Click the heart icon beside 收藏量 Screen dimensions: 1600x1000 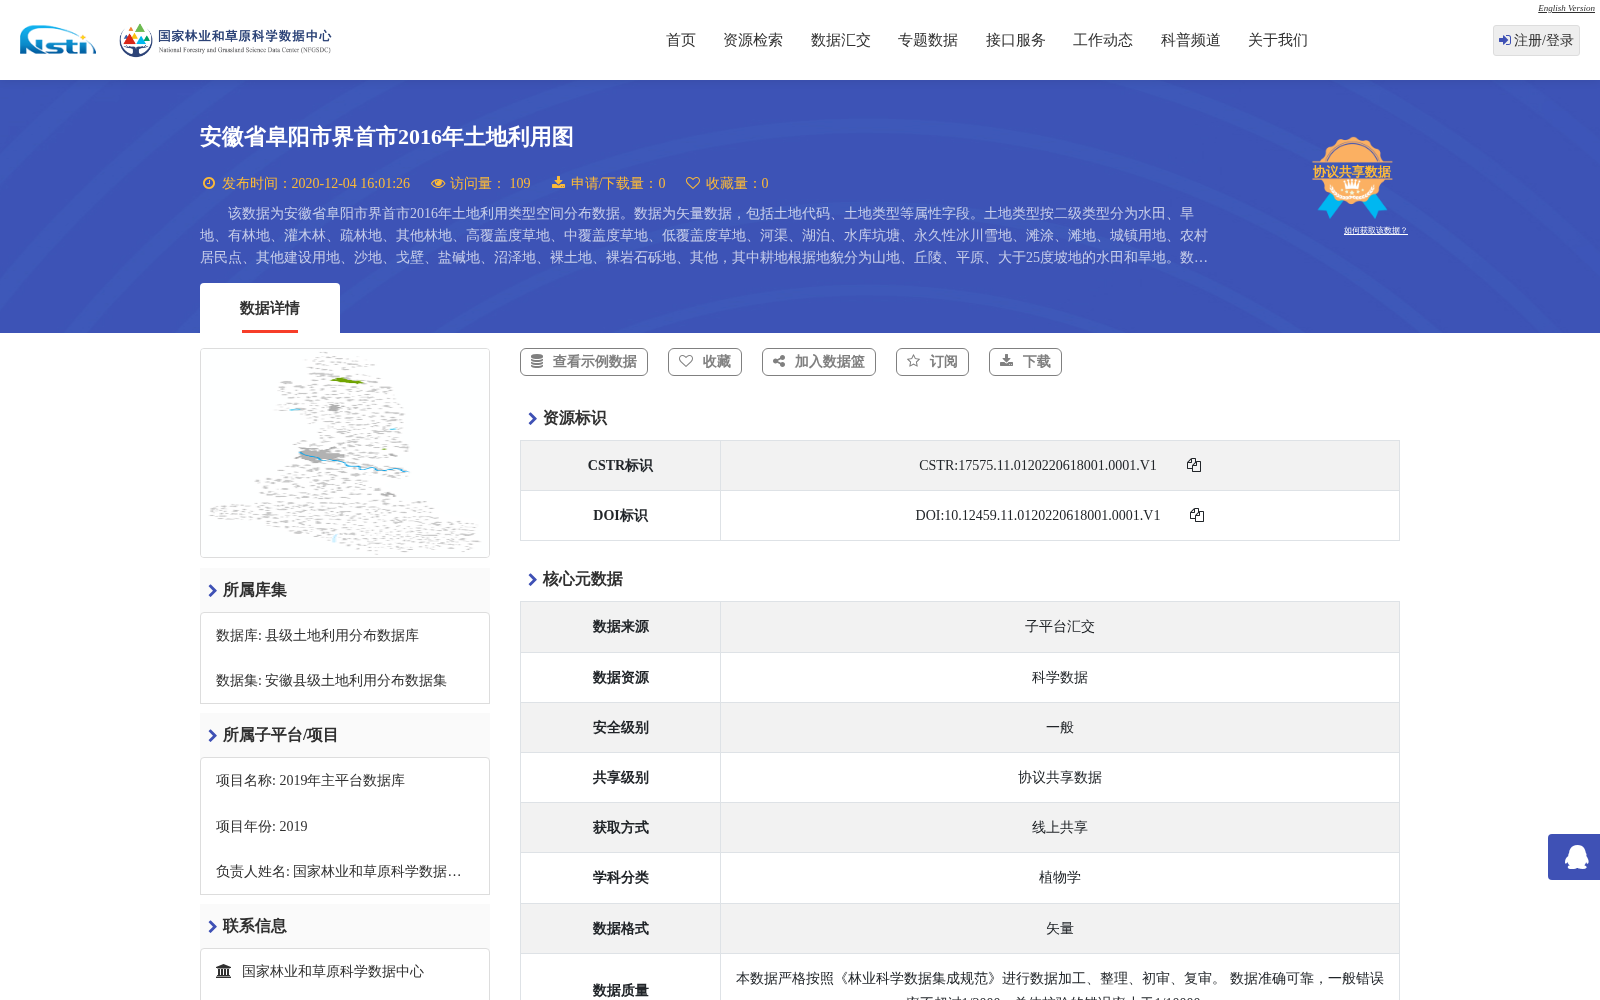(x=693, y=183)
